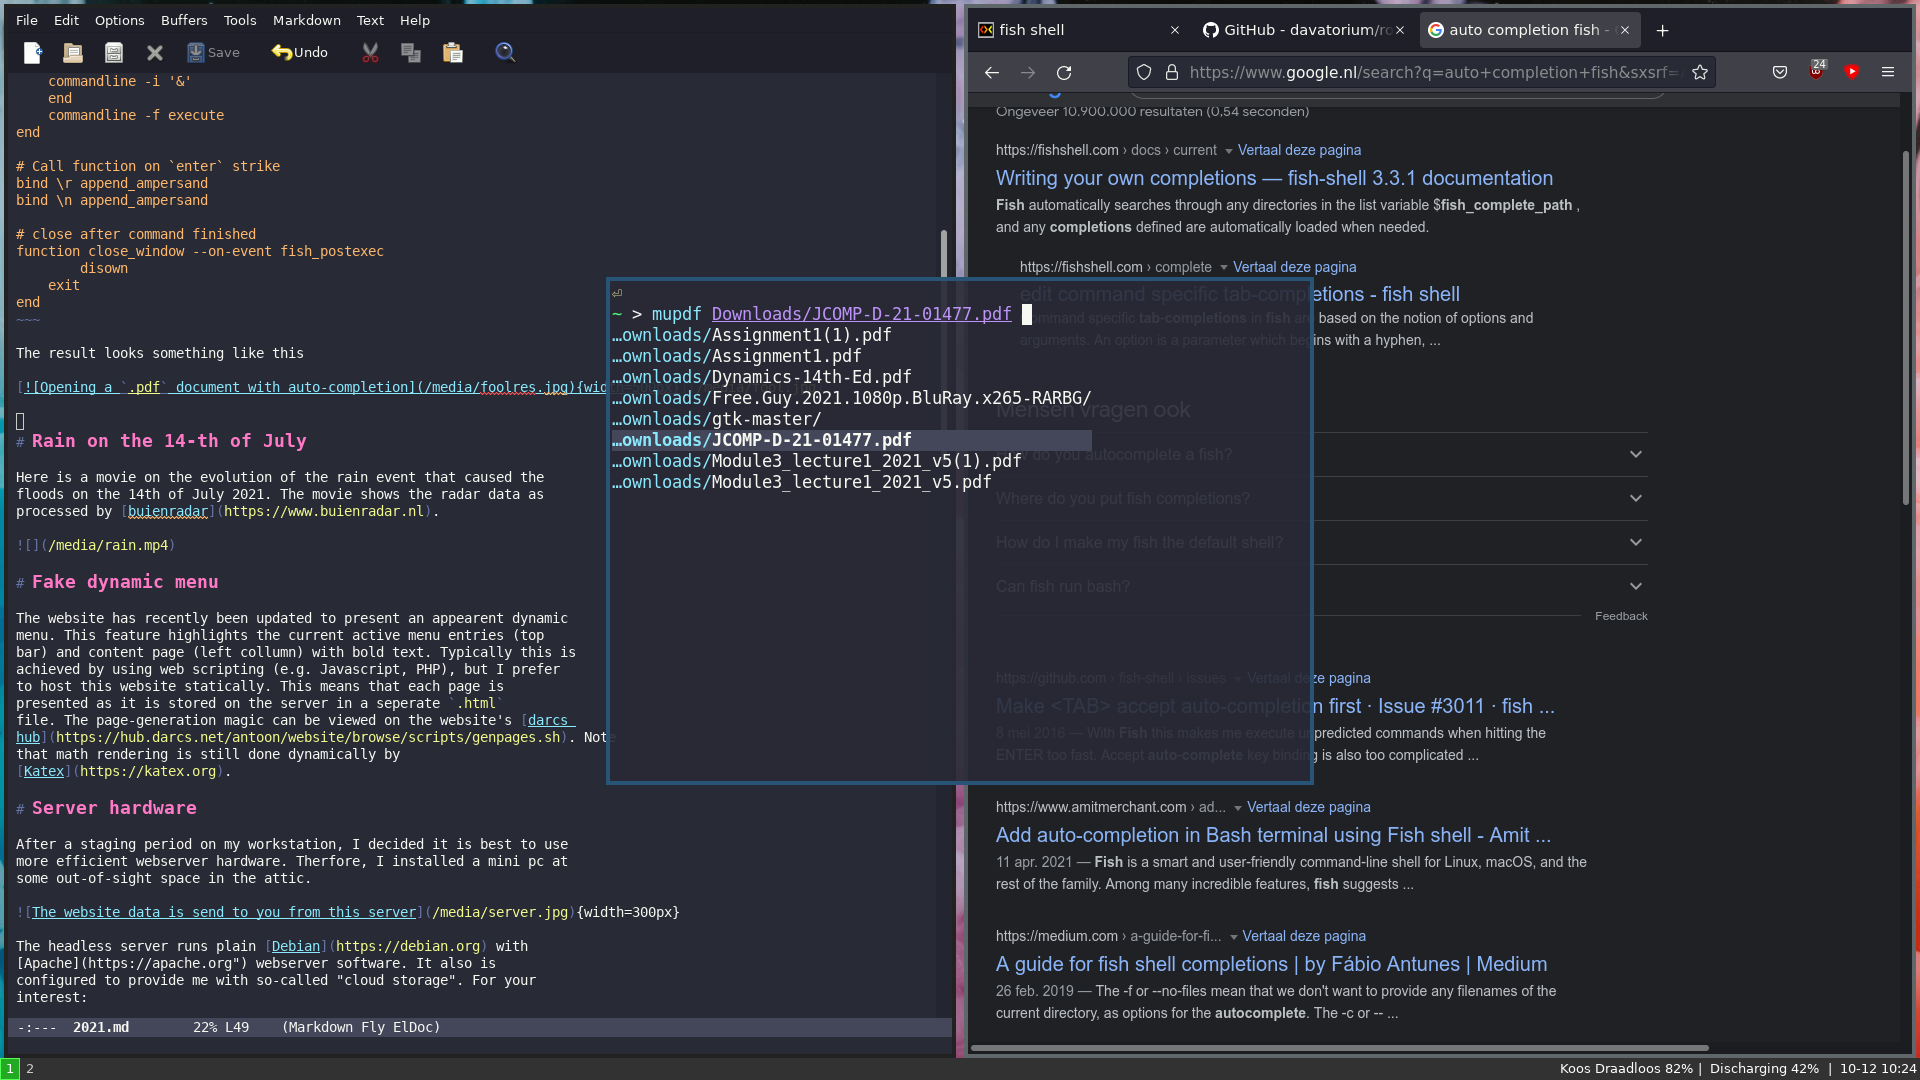This screenshot has width=1920, height=1080.
Task: Bookmark page with the star icon
Action: click(x=1700, y=72)
